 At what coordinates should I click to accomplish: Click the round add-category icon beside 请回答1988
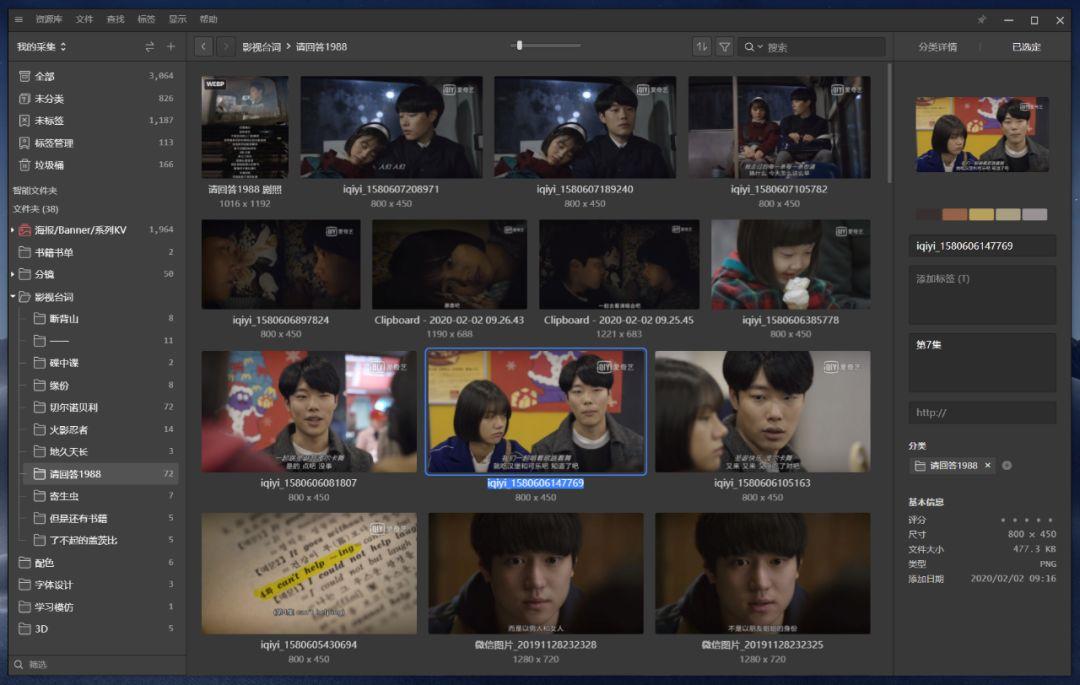1007,465
